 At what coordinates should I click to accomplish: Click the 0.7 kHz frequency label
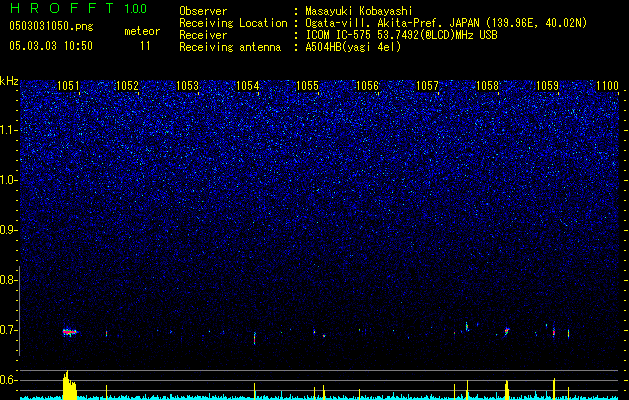tap(8, 330)
